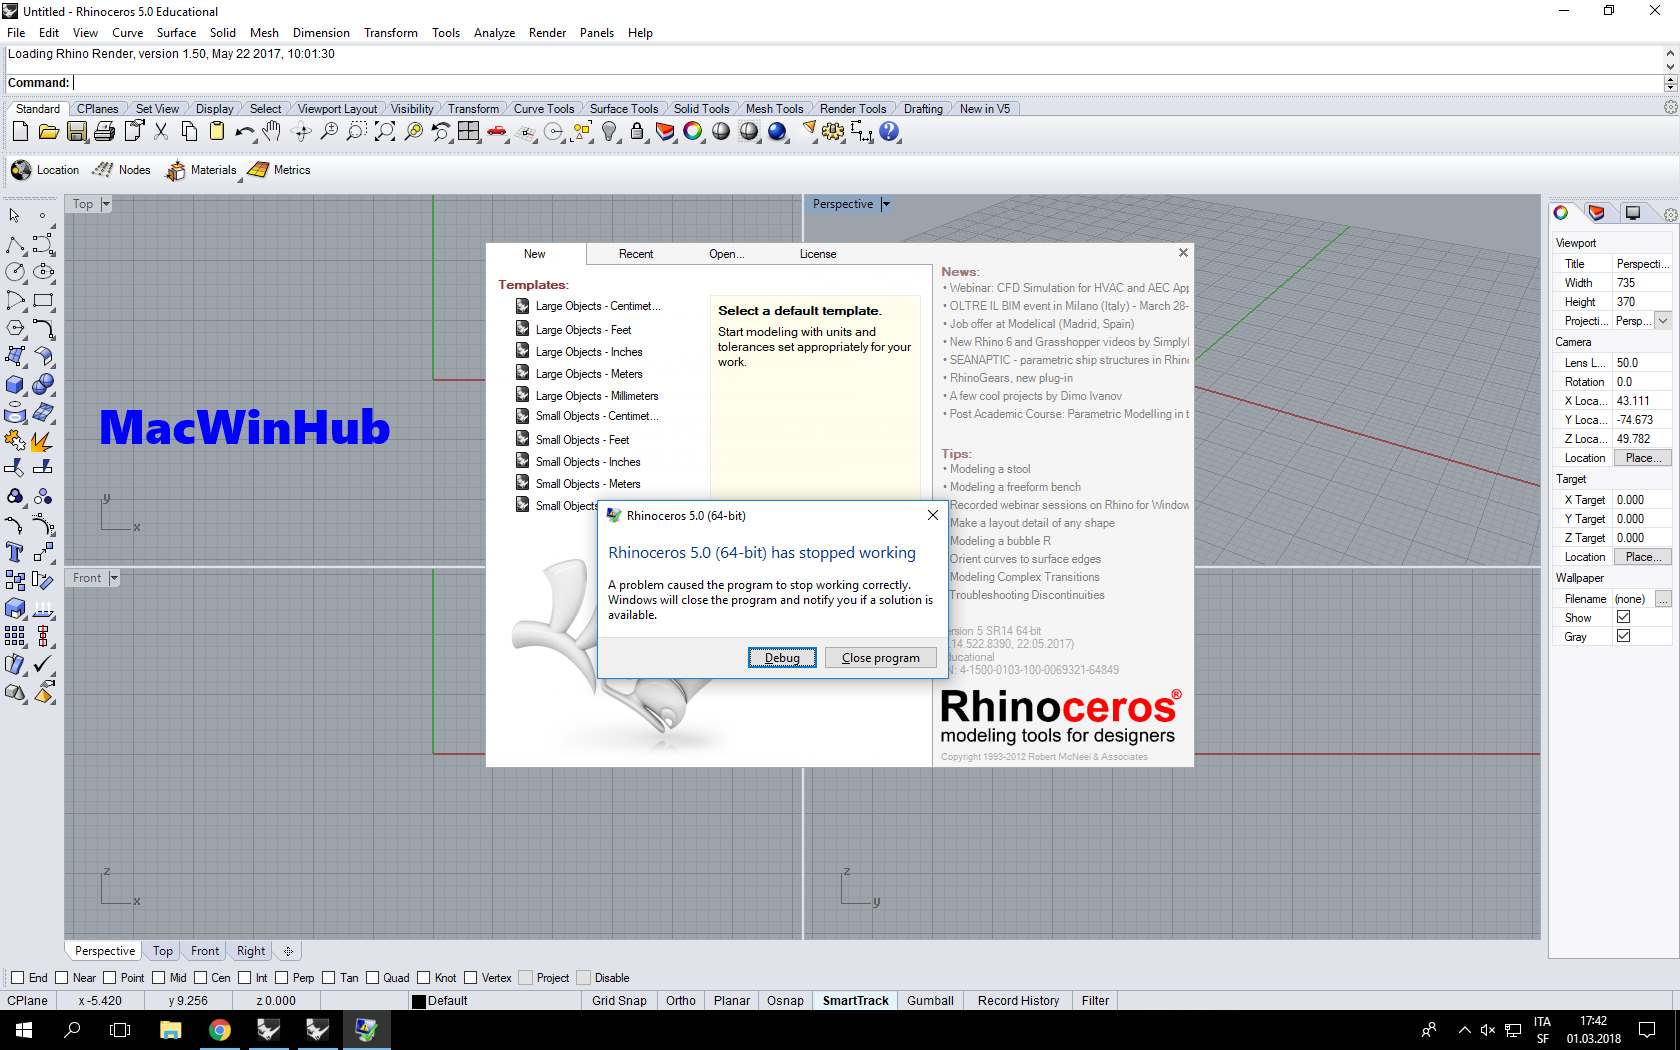Uncheck the wallpaper Show checkbox
The height and width of the screenshot is (1050, 1680).
(x=1624, y=618)
